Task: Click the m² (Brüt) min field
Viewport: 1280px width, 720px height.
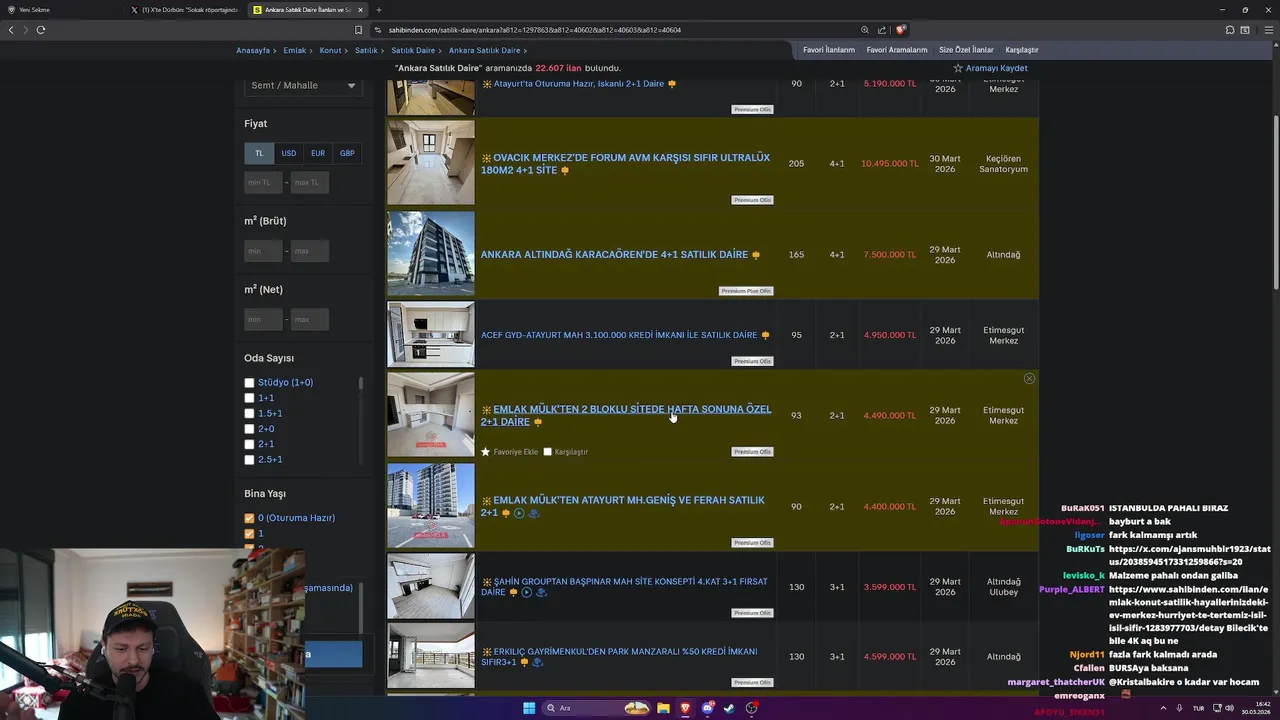Action: 263,251
